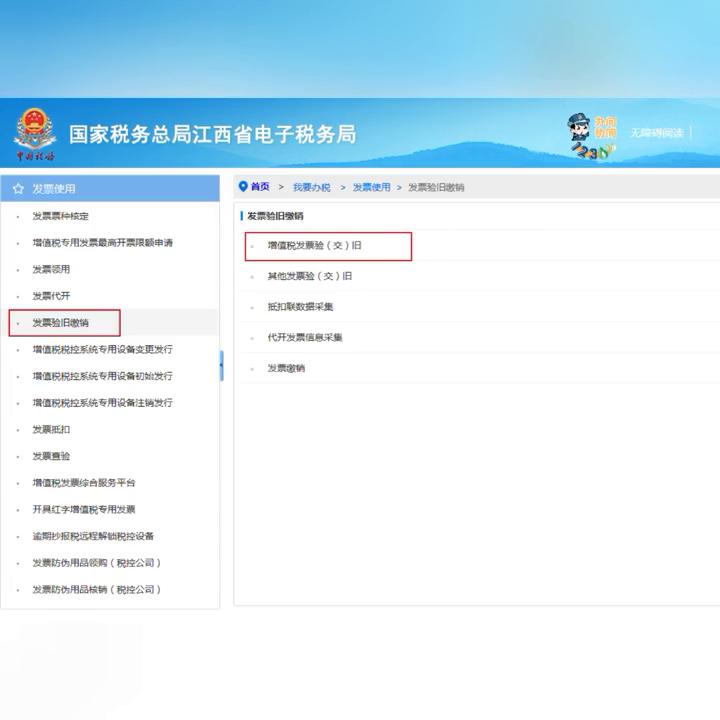Click the police mascot 12366 help icon
The height and width of the screenshot is (720, 720).
[x=592, y=135]
